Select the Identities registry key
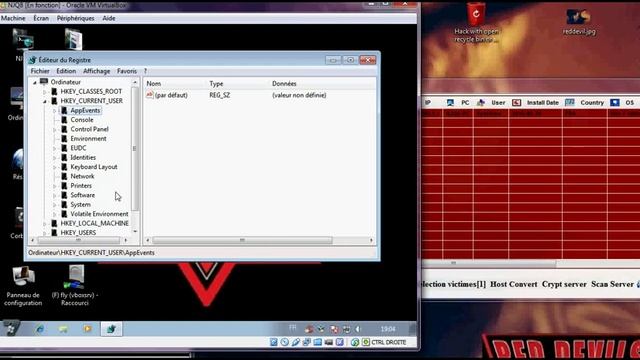The image size is (640, 360). (83, 157)
